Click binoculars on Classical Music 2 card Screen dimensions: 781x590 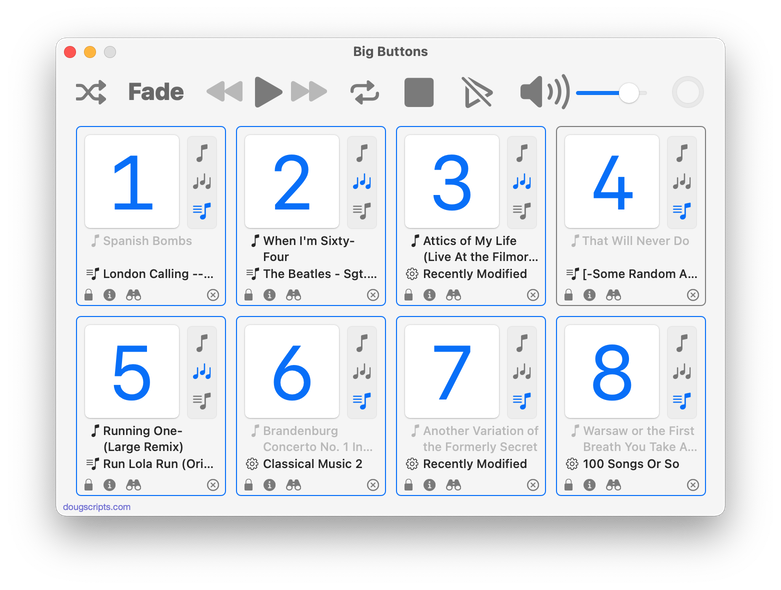point(293,484)
